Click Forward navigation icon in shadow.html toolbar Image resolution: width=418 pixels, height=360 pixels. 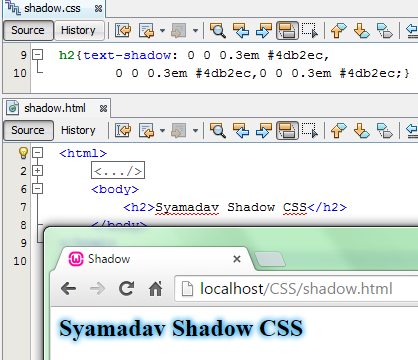point(179,131)
